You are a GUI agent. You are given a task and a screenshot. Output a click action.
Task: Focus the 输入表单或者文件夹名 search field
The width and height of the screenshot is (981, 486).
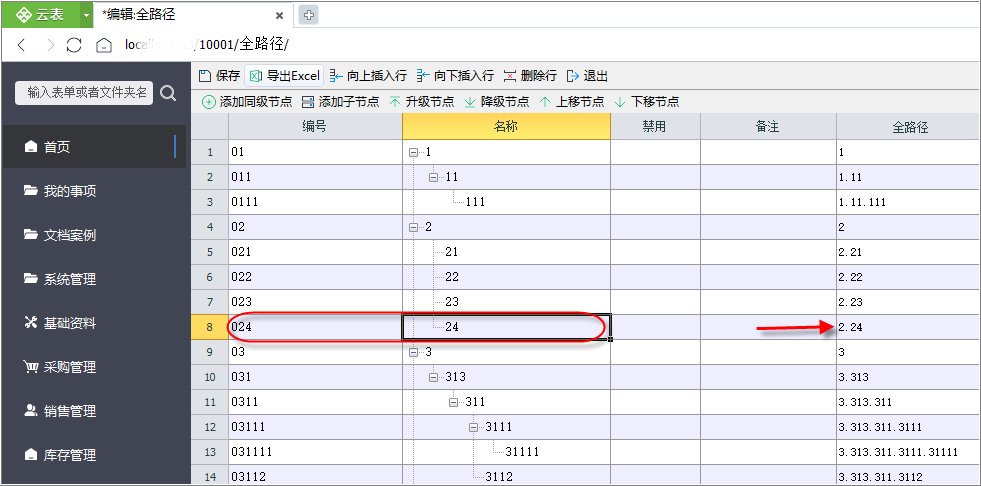[x=84, y=93]
